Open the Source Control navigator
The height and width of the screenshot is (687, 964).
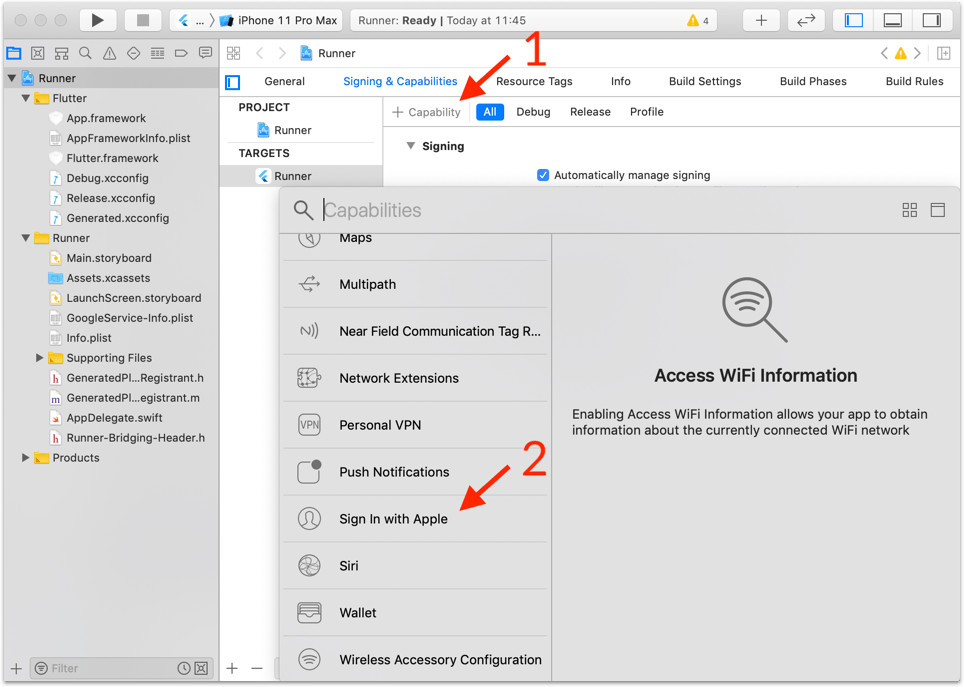[x=38, y=54]
